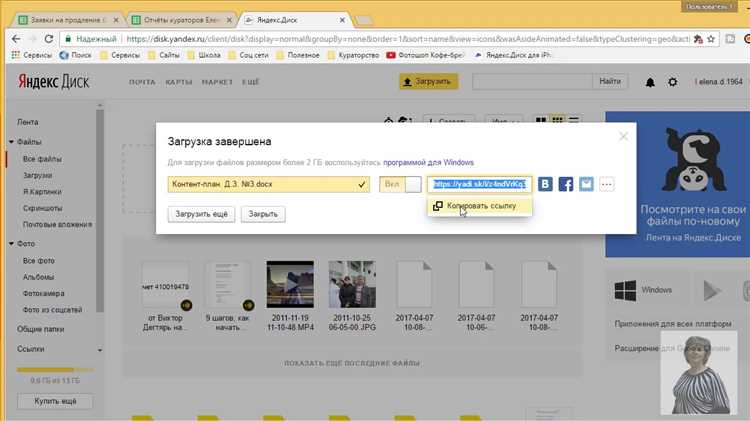
Task: Collapse the Фото section in sidebar
Action: point(8,243)
